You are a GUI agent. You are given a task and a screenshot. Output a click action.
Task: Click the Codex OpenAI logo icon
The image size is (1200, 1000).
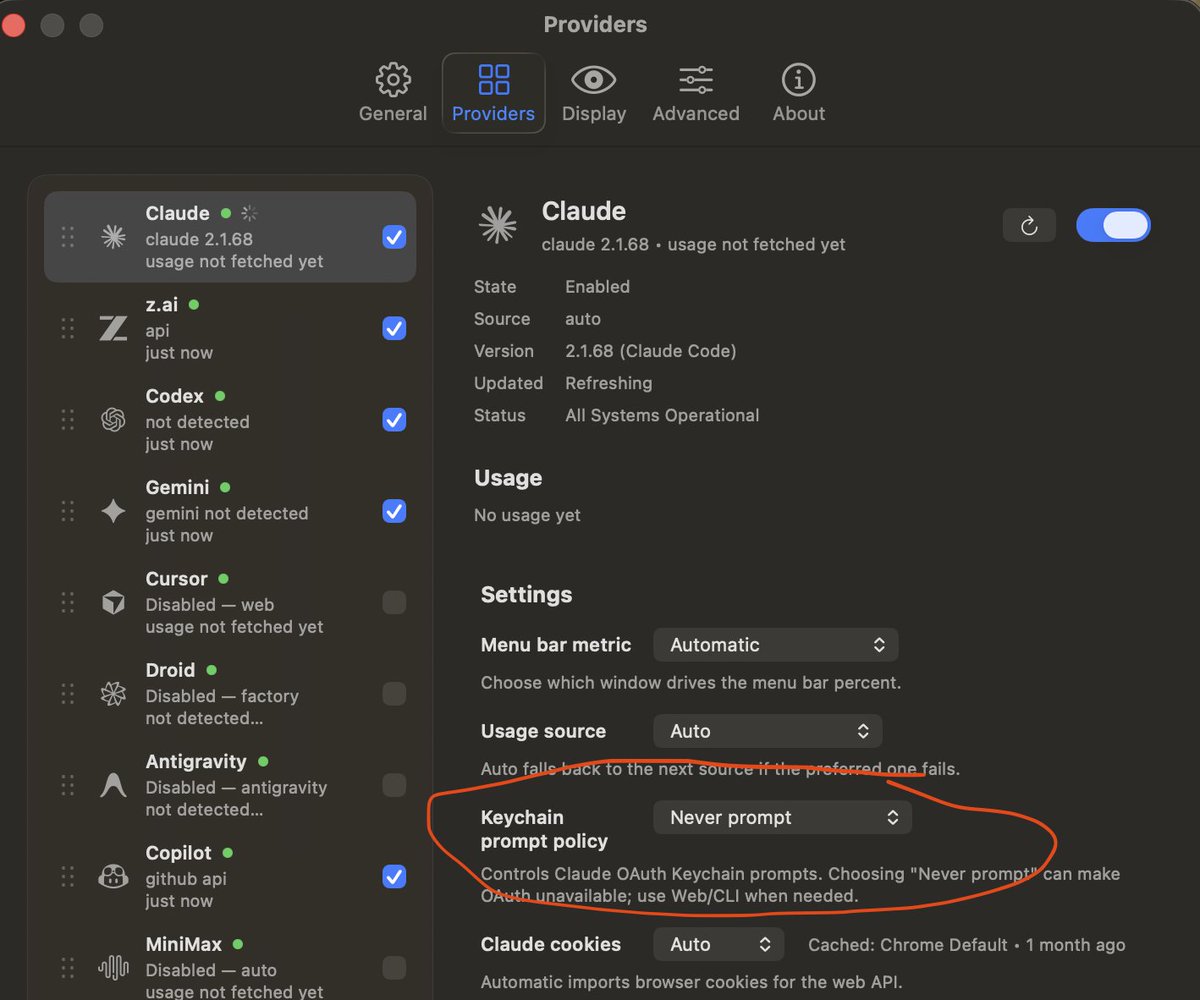(113, 420)
